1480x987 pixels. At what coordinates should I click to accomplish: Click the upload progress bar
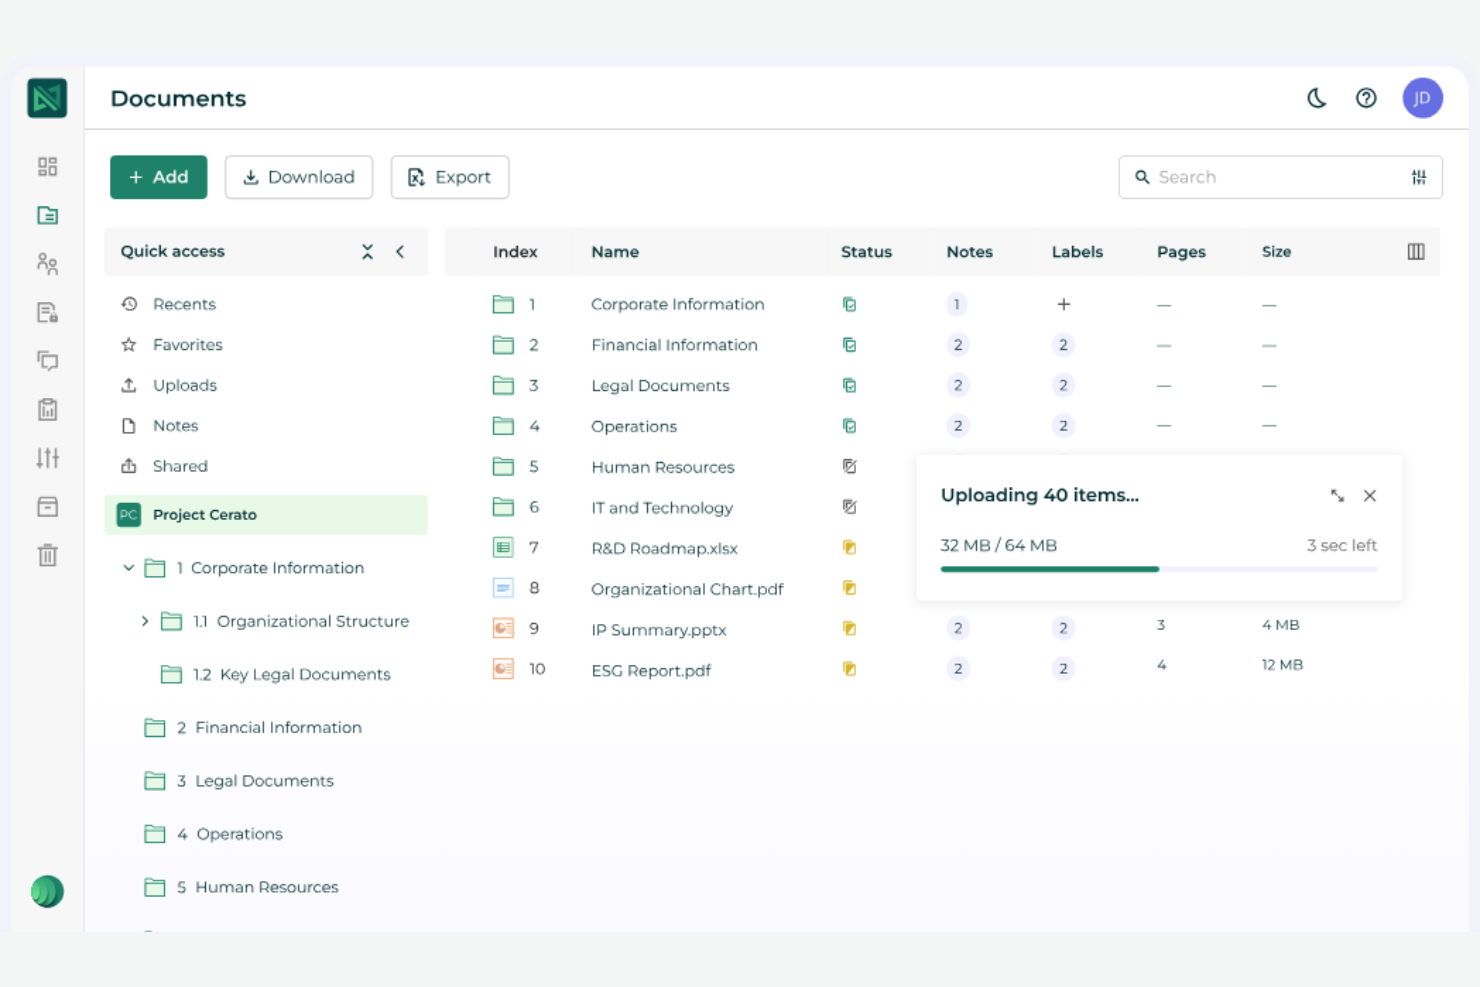point(1158,568)
